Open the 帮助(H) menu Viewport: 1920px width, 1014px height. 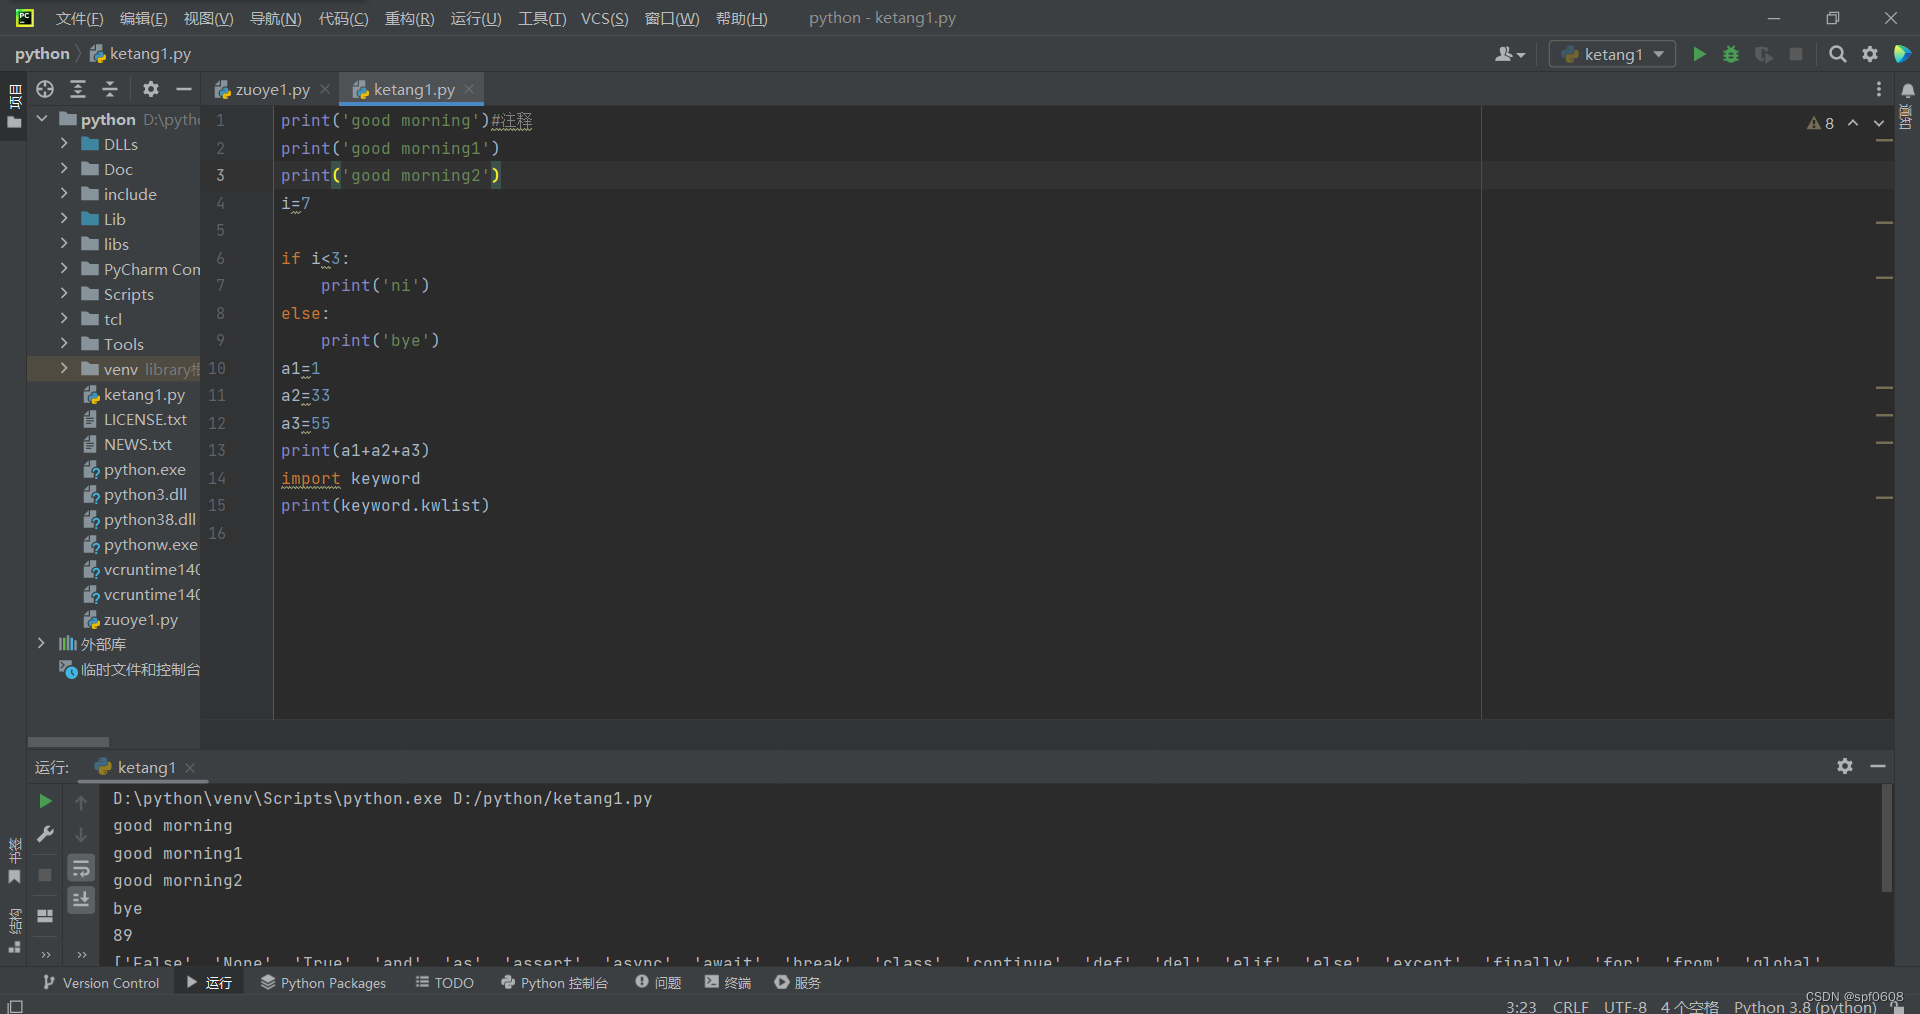point(741,19)
